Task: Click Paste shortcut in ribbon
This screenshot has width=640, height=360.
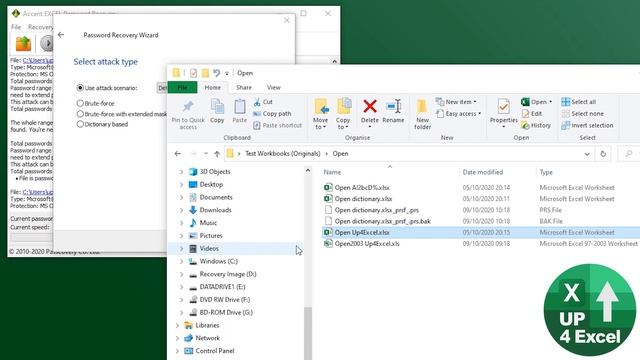Action: pyautogui.click(x=278, y=125)
